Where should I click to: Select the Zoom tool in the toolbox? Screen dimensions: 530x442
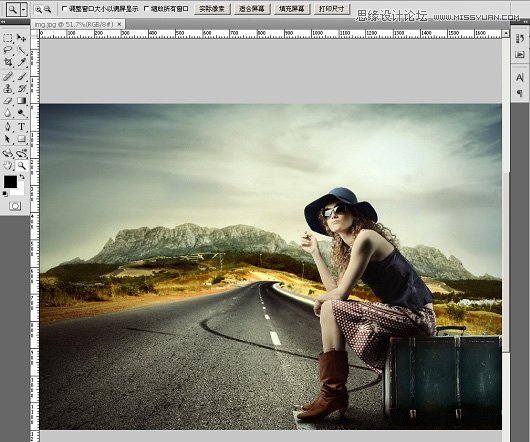point(21,166)
